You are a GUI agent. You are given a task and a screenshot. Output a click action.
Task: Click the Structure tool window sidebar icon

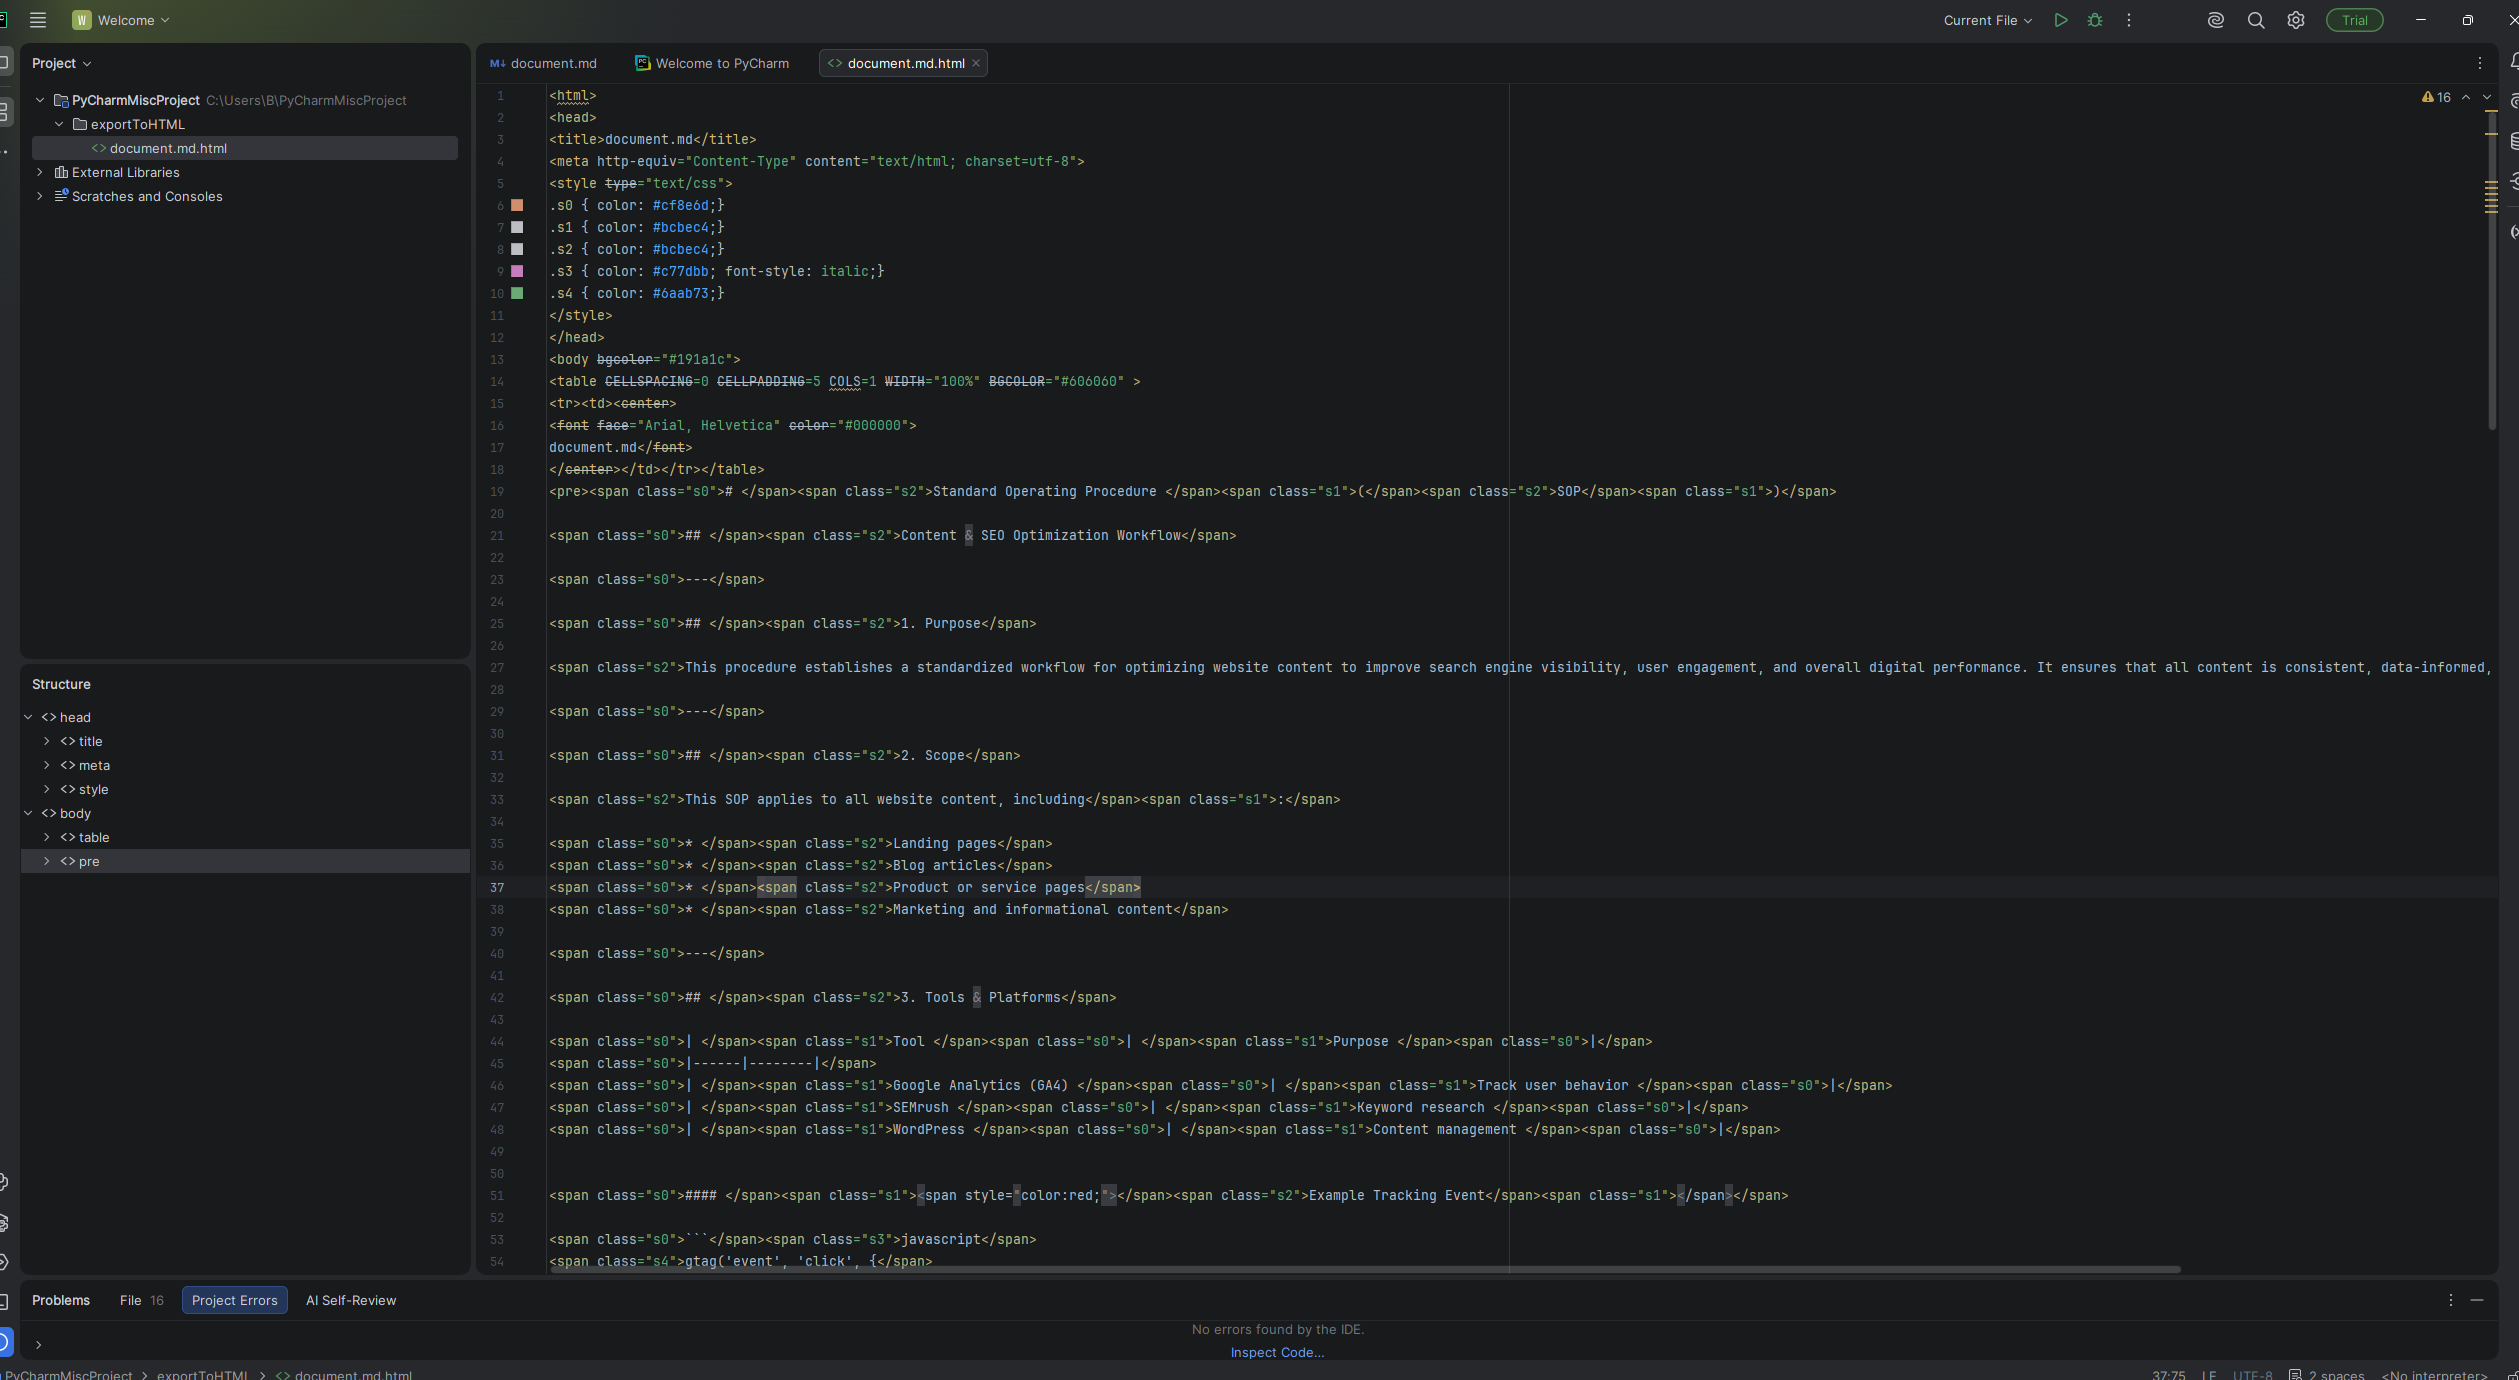[x=5, y=111]
